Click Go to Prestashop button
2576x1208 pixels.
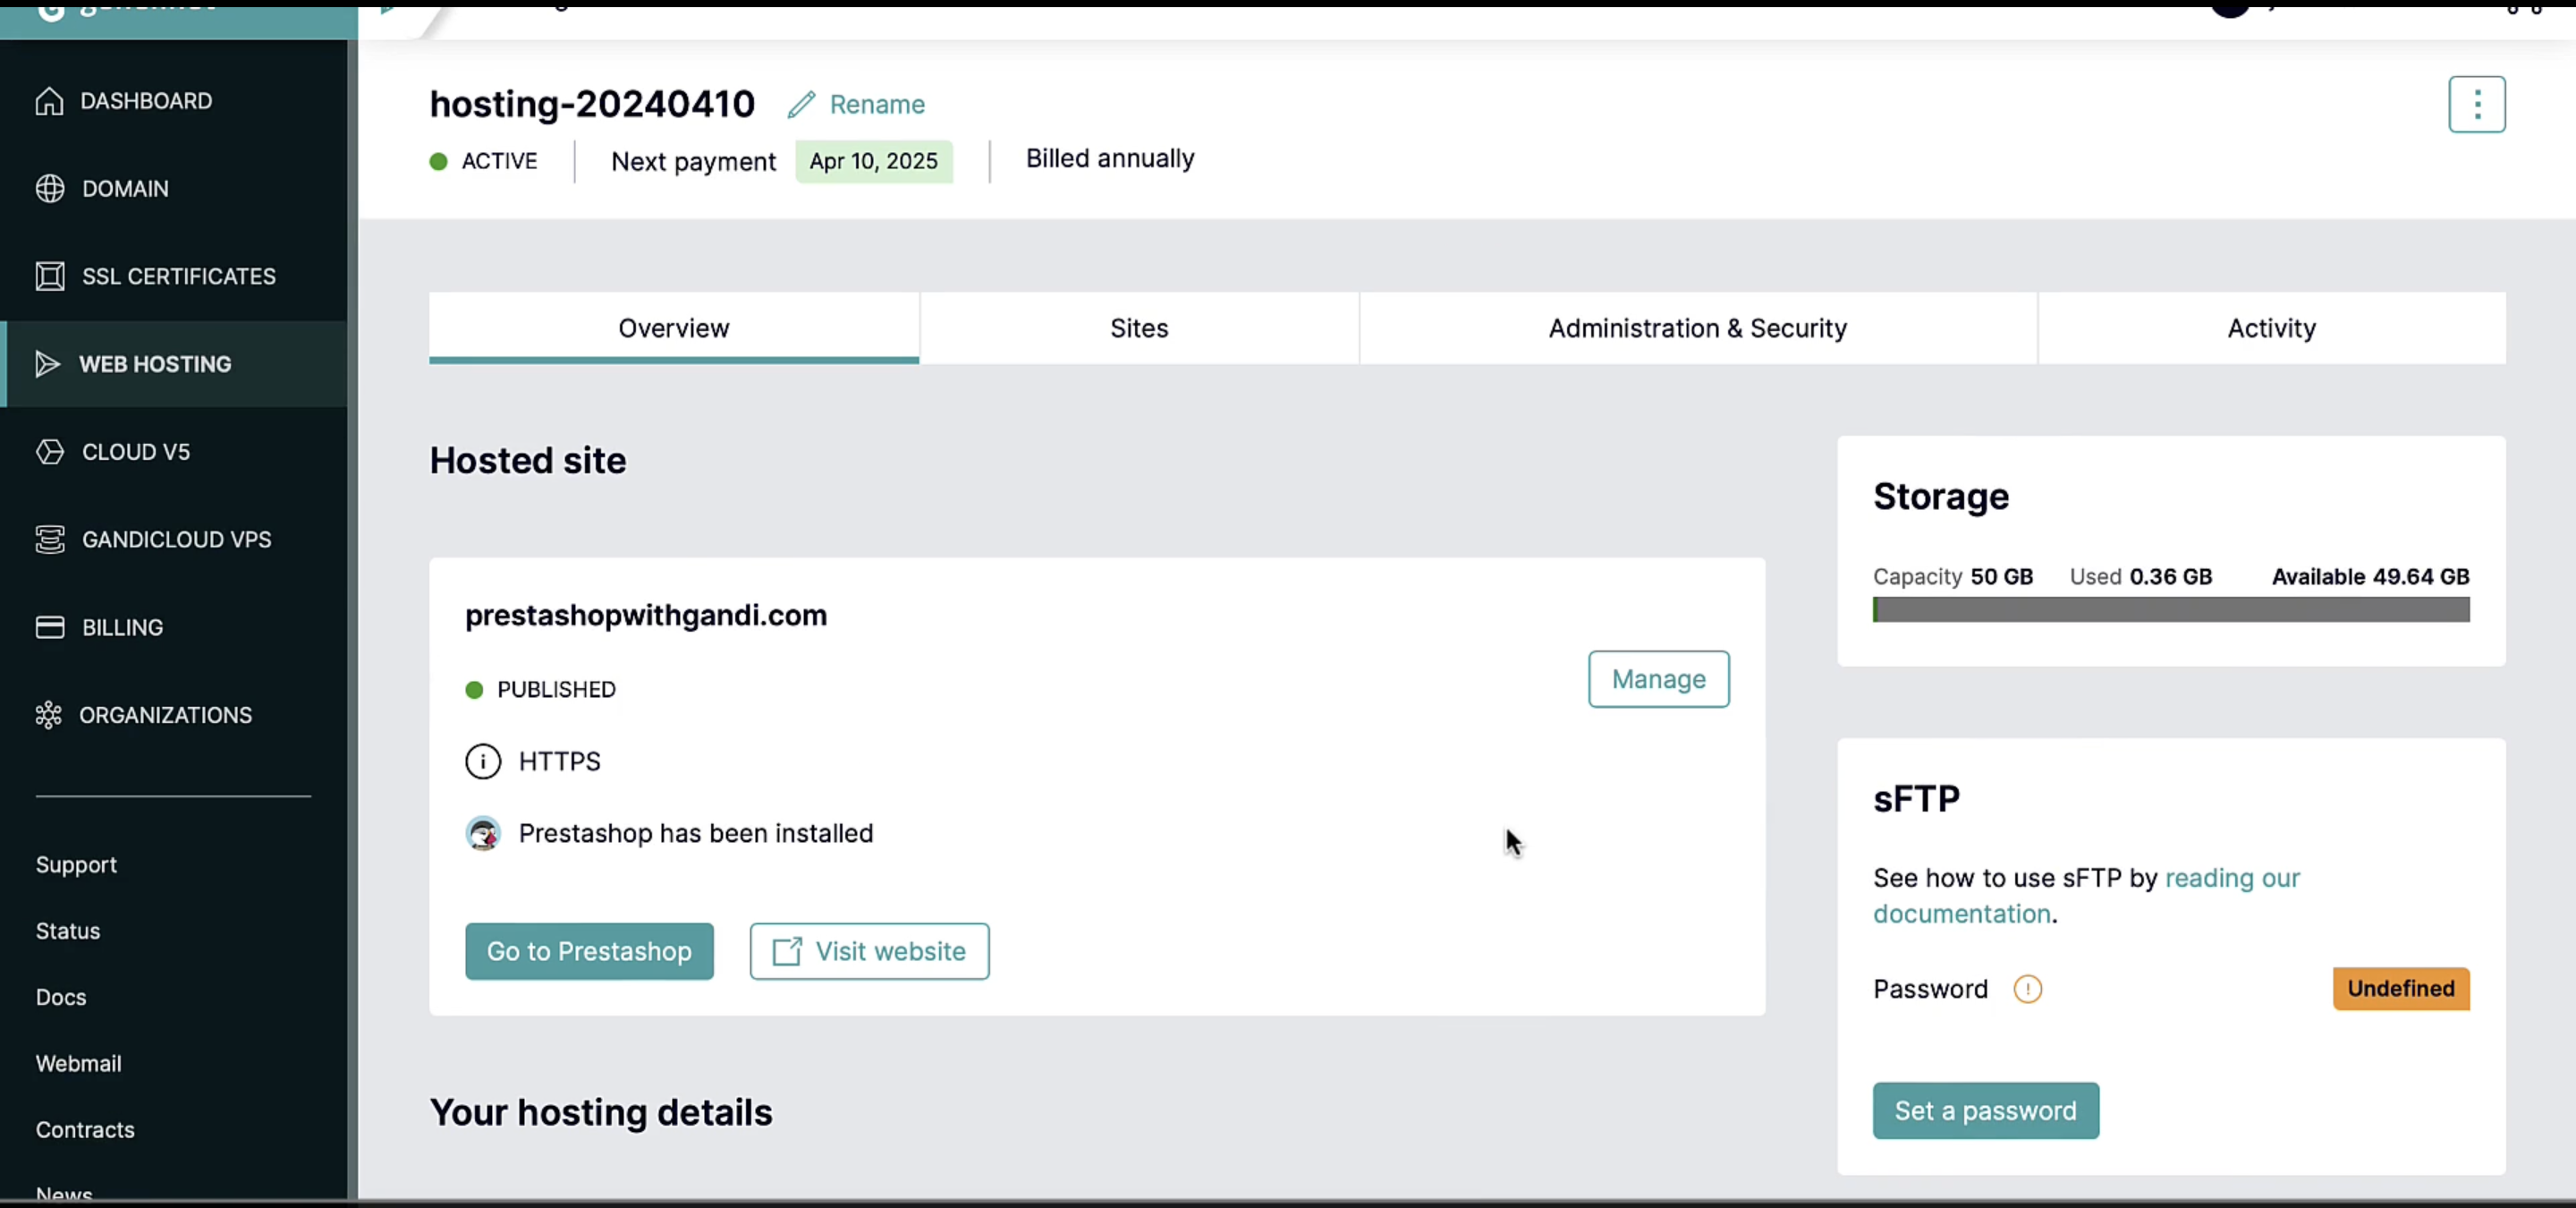(x=589, y=951)
